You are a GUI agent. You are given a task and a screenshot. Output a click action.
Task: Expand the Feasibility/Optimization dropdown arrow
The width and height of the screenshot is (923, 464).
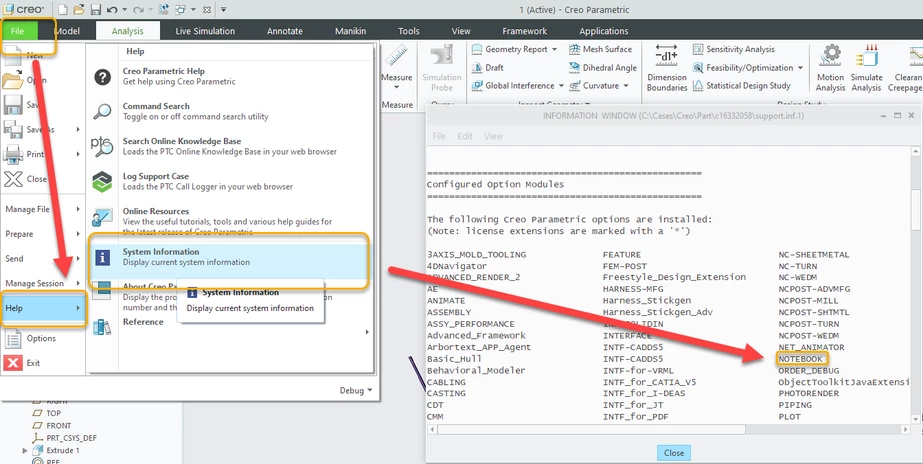(x=801, y=68)
